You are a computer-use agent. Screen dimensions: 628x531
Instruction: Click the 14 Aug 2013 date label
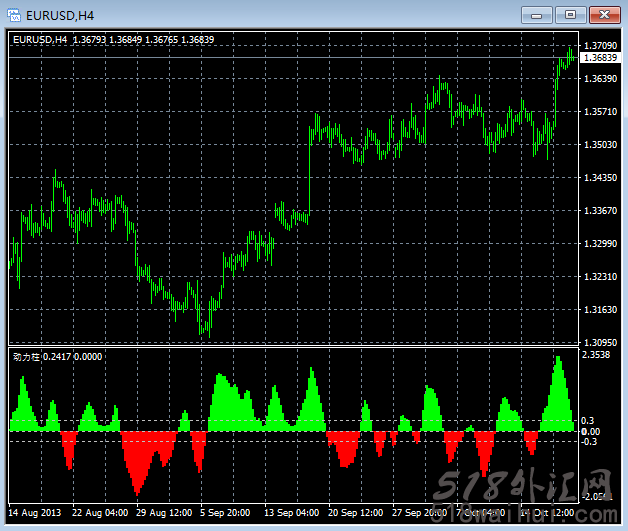(x=37, y=514)
